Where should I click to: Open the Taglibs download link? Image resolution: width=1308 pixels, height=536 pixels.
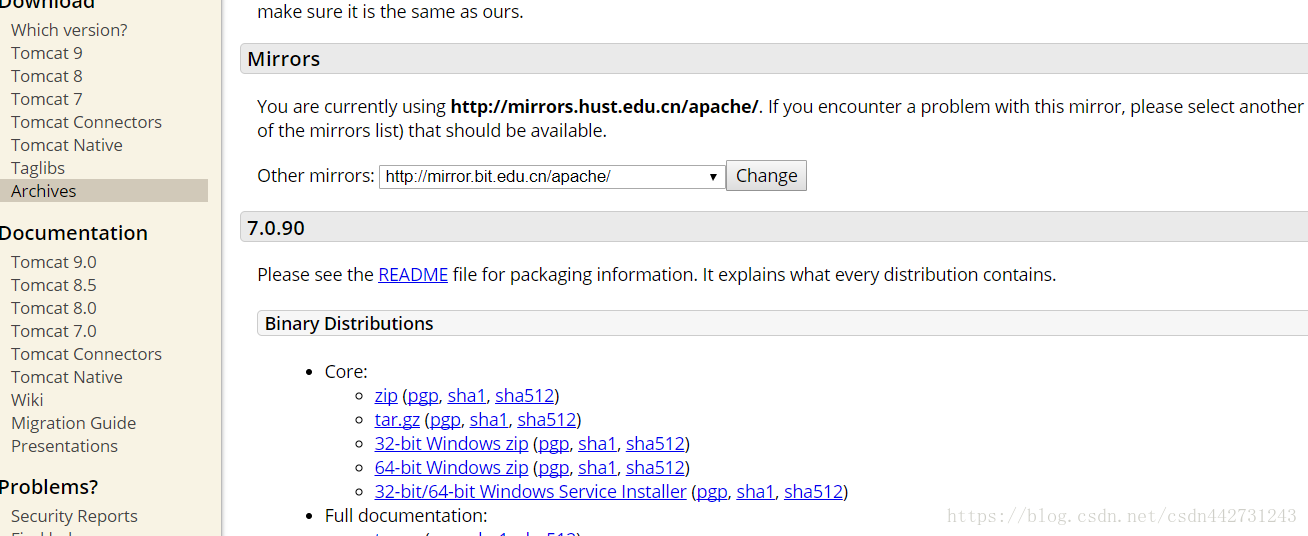tap(38, 168)
